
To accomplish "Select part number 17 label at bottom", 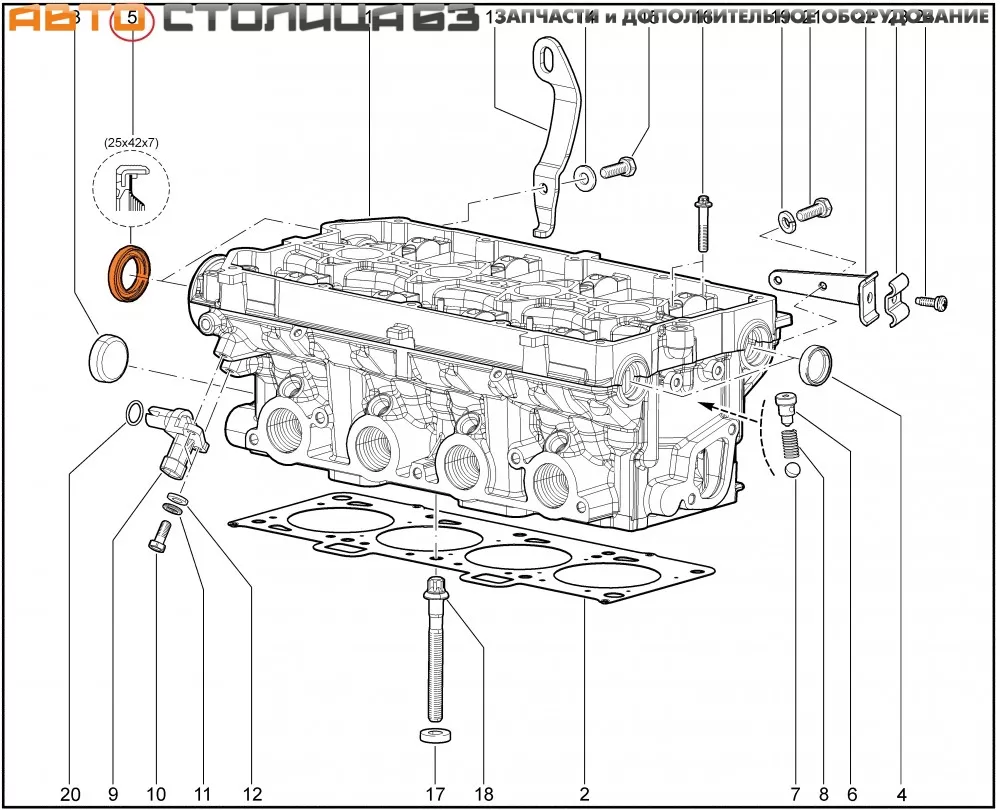I will 434,795.
